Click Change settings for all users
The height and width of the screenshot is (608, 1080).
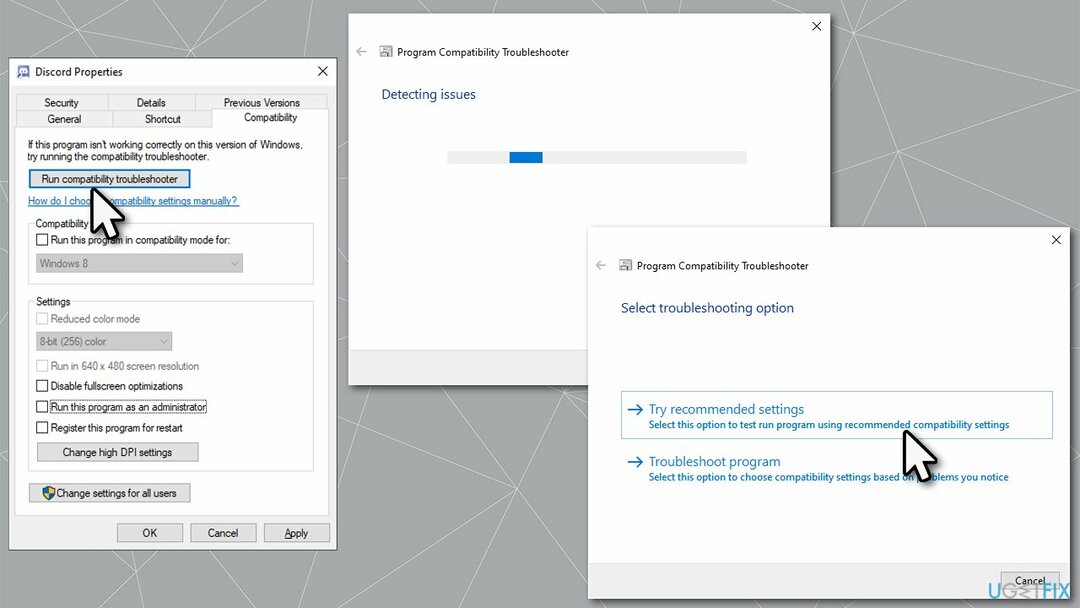click(110, 493)
